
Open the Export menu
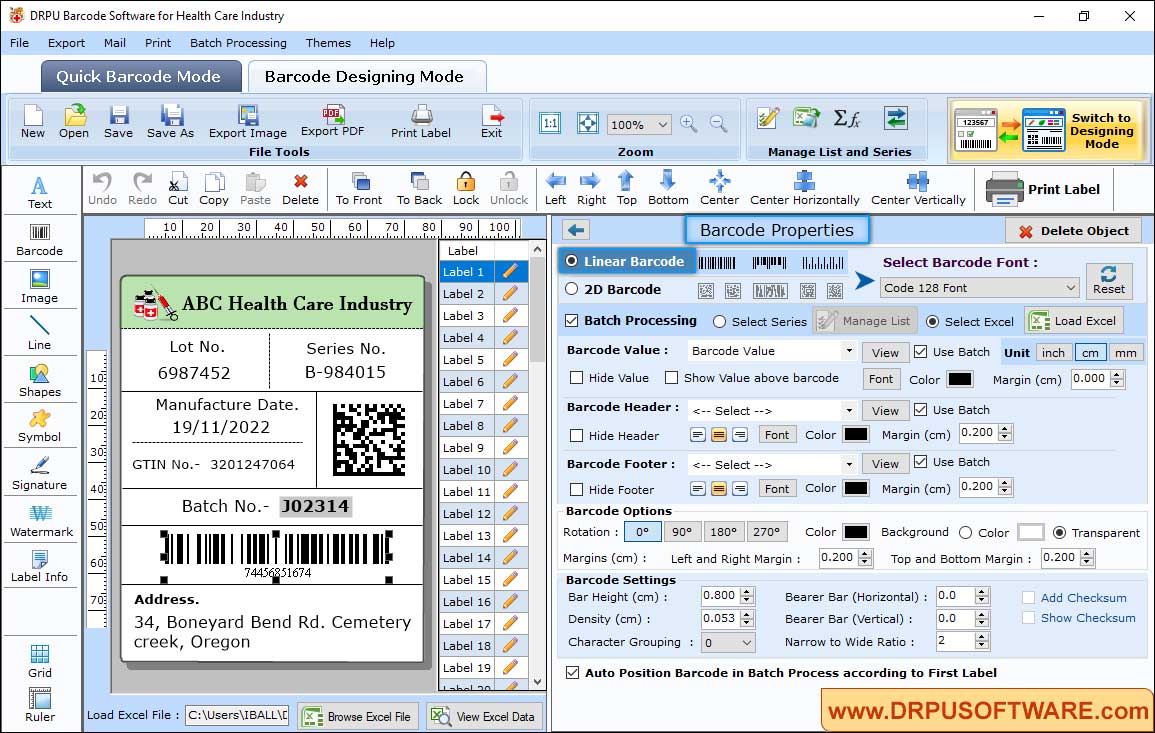[66, 43]
